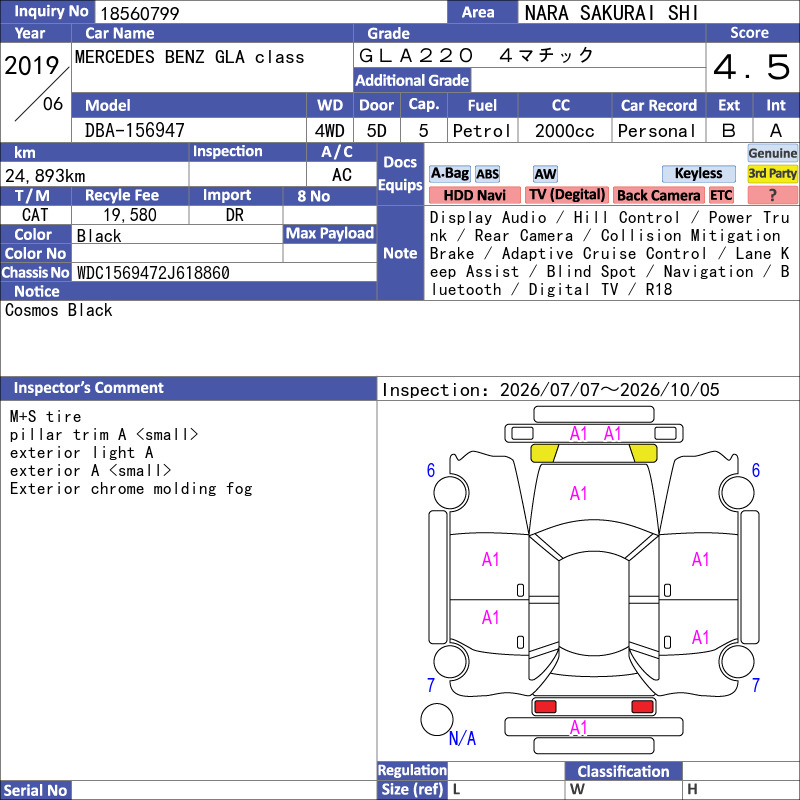Select the HDD Navi badge
The image size is (800, 800).
(x=474, y=195)
